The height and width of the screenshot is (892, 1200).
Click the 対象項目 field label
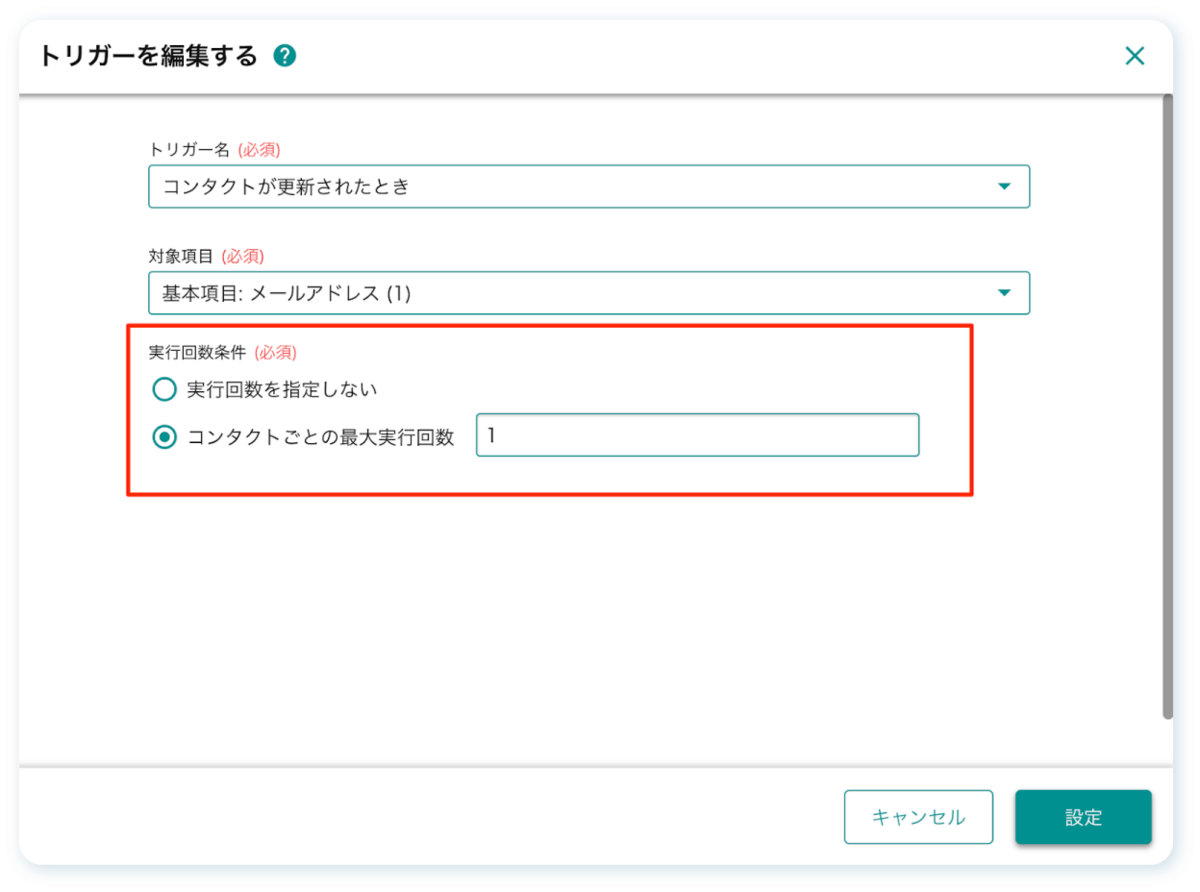click(x=181, y=256)
